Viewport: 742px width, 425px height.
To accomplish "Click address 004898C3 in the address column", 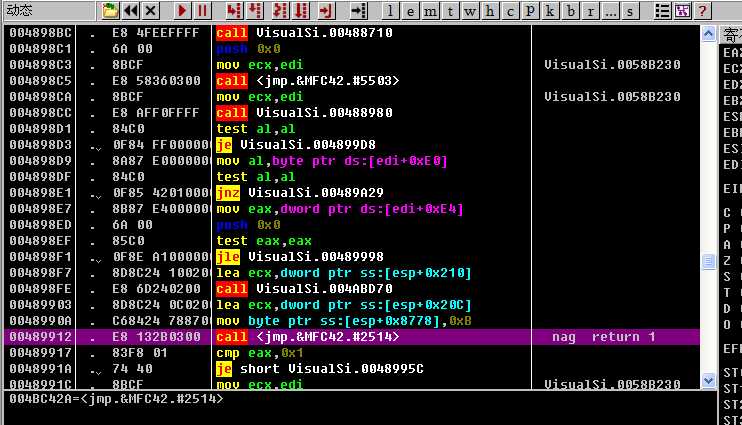I will click(x=40, y=65).
